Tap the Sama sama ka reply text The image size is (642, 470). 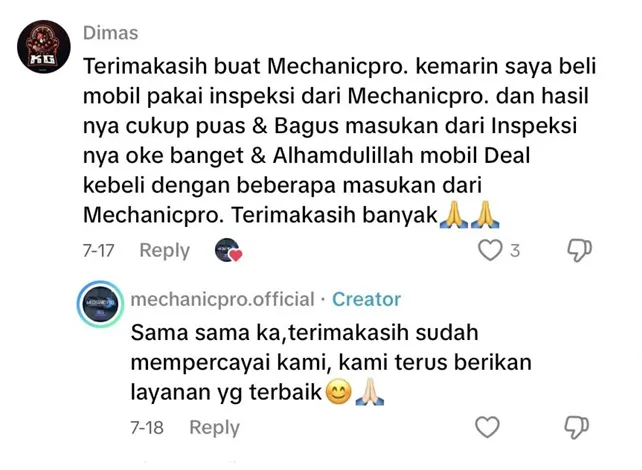coord(331,362)
